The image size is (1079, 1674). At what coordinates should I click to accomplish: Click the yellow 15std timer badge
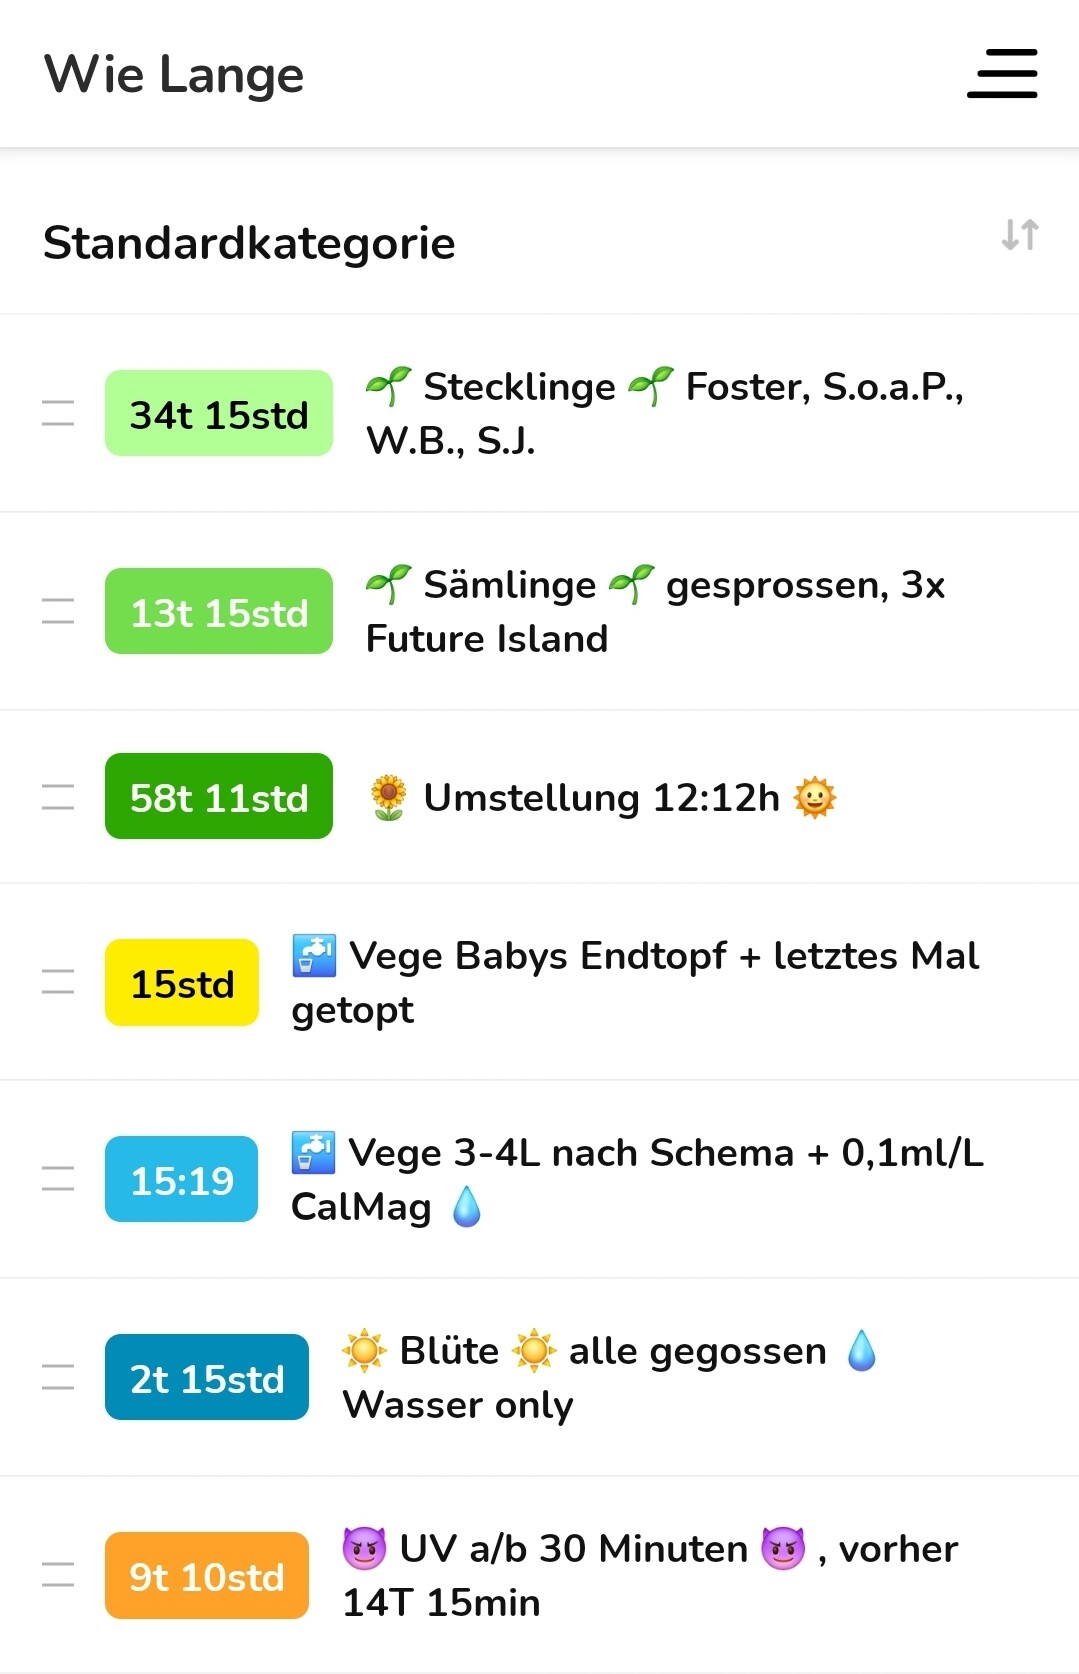pyautogui.click(x=182, y=982)
